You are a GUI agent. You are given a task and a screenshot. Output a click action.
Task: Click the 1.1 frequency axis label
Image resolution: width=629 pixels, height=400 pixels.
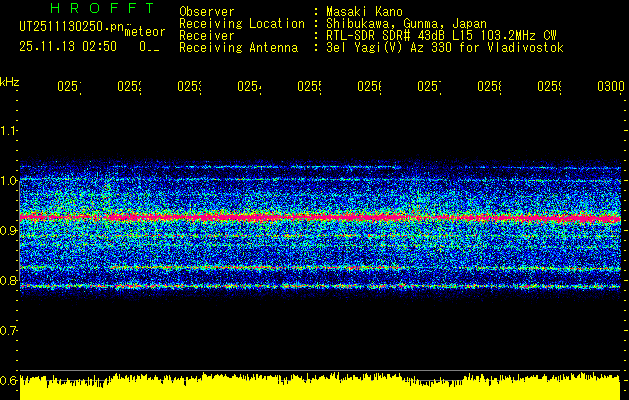pos(8,130)
